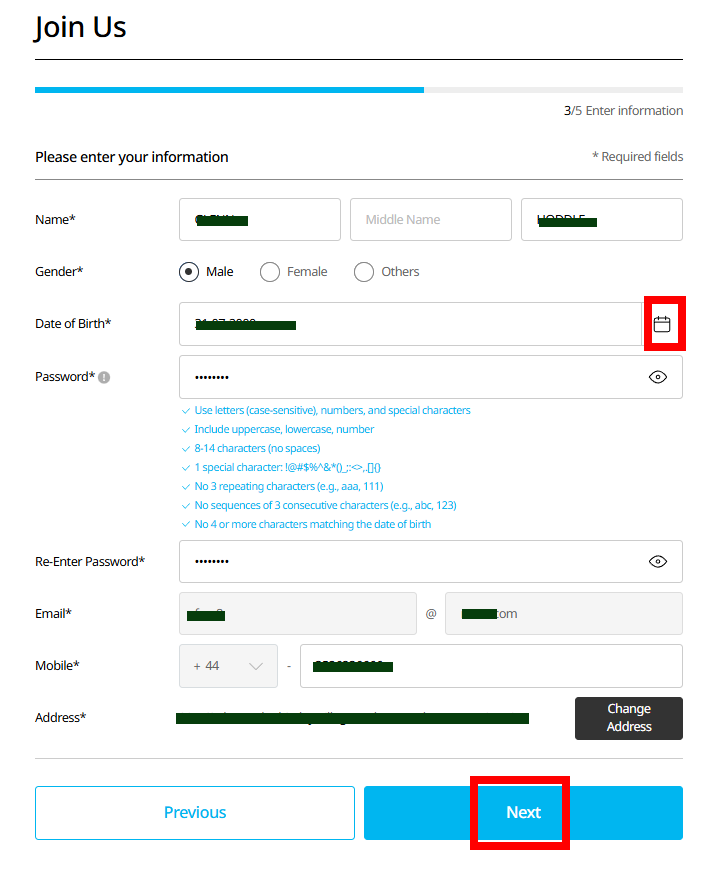Screen dimensions: 716x873
Task: Click the mobile number input field
Action: pyautogui.click(x=490, y=666)
